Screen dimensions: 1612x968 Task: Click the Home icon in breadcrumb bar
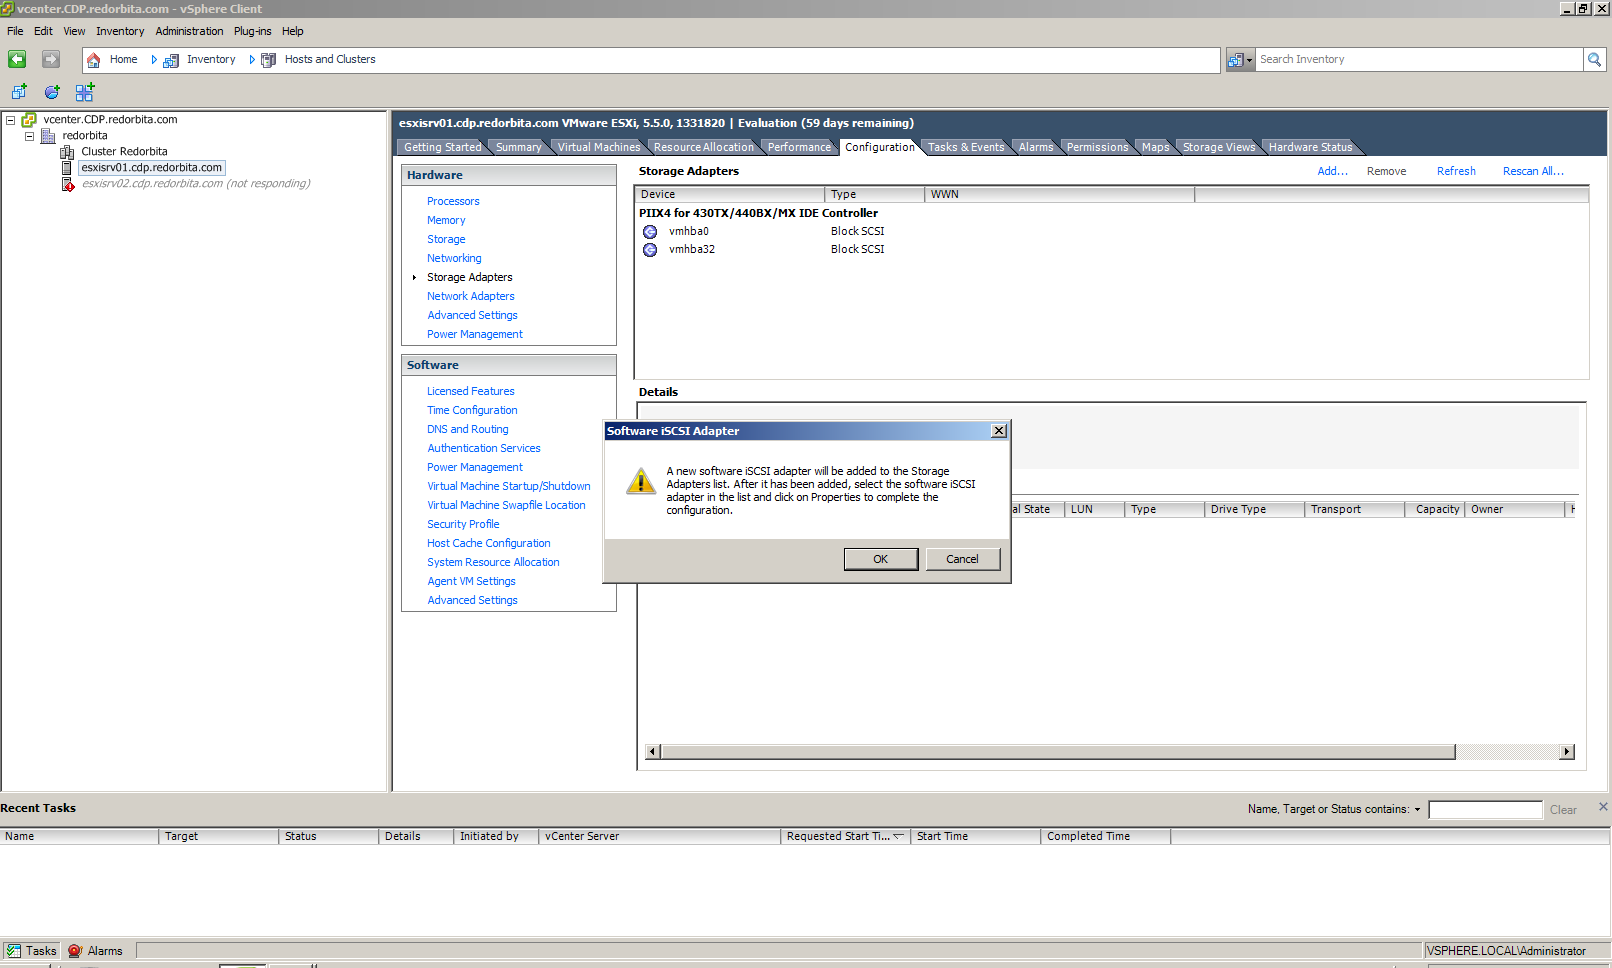[x=94, y=60]
